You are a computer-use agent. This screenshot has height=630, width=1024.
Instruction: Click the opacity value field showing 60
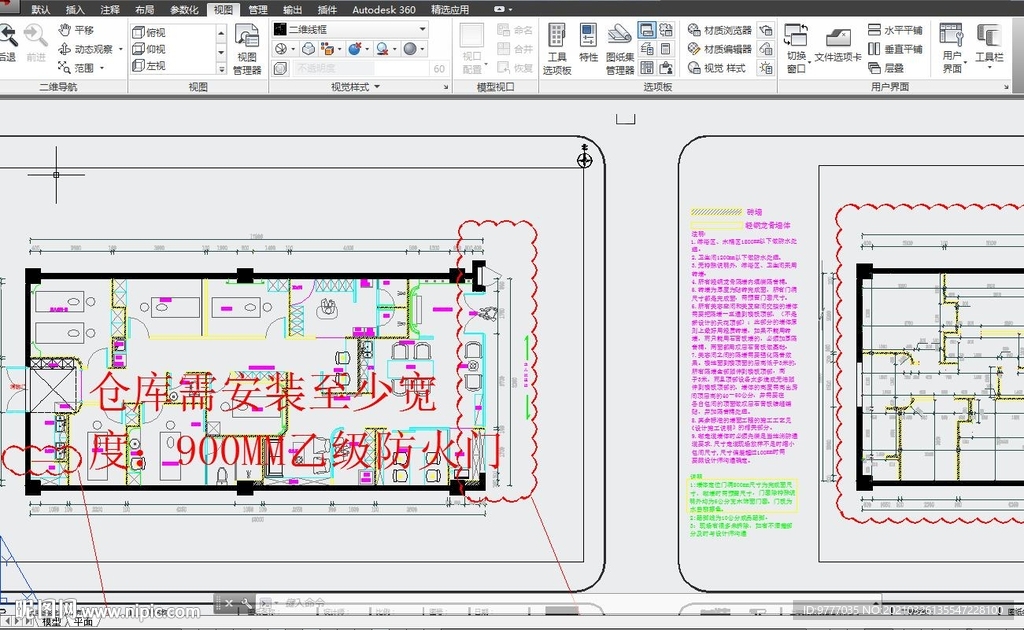438,69
